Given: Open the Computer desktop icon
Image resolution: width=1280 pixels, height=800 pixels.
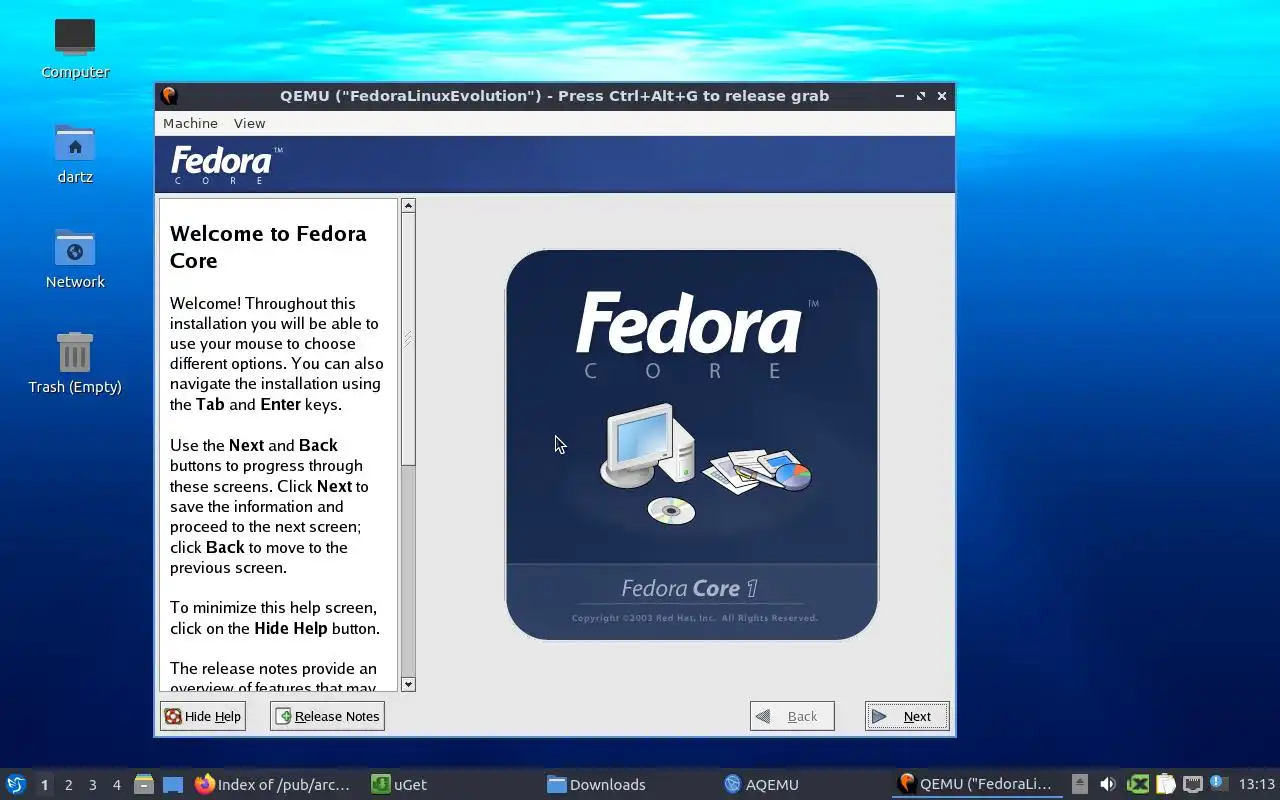Looking at the screenshot, I should [x=75, y=48].
